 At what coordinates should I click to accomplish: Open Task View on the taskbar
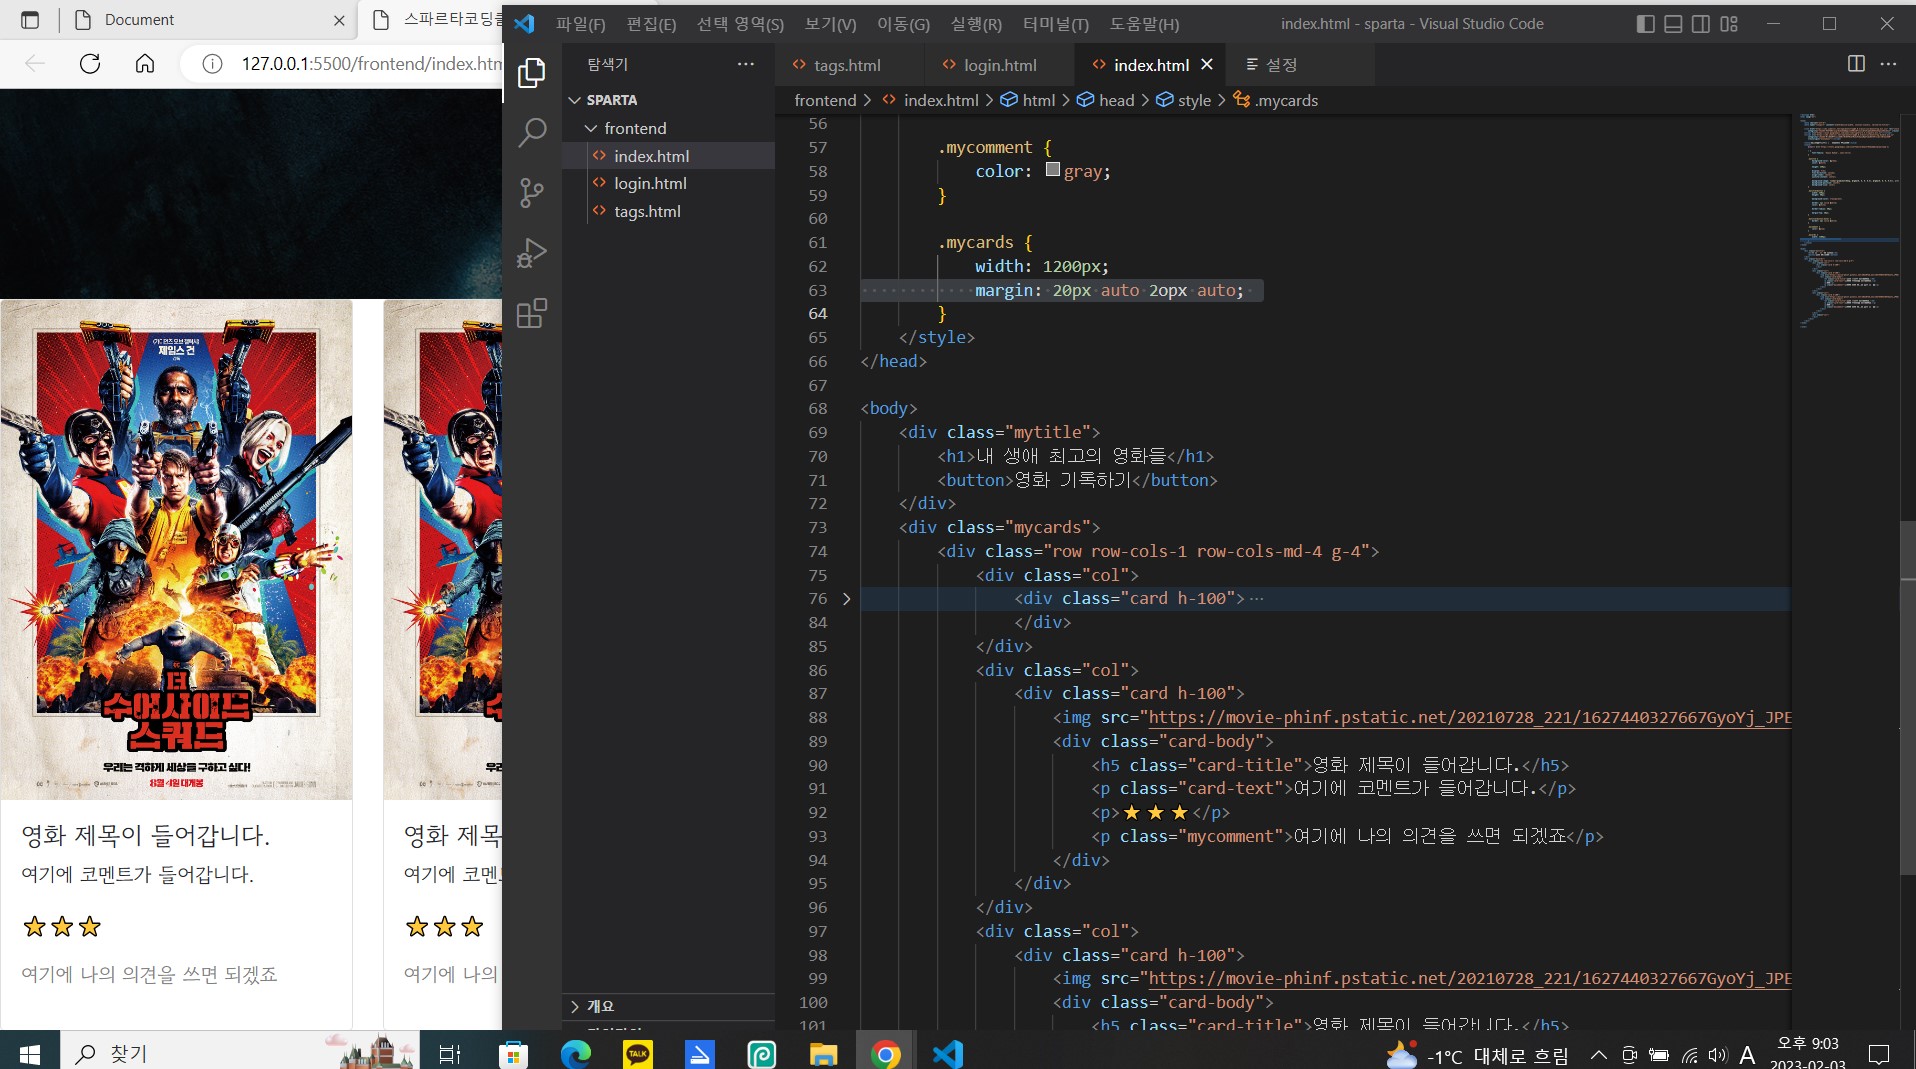[450, 1053]
